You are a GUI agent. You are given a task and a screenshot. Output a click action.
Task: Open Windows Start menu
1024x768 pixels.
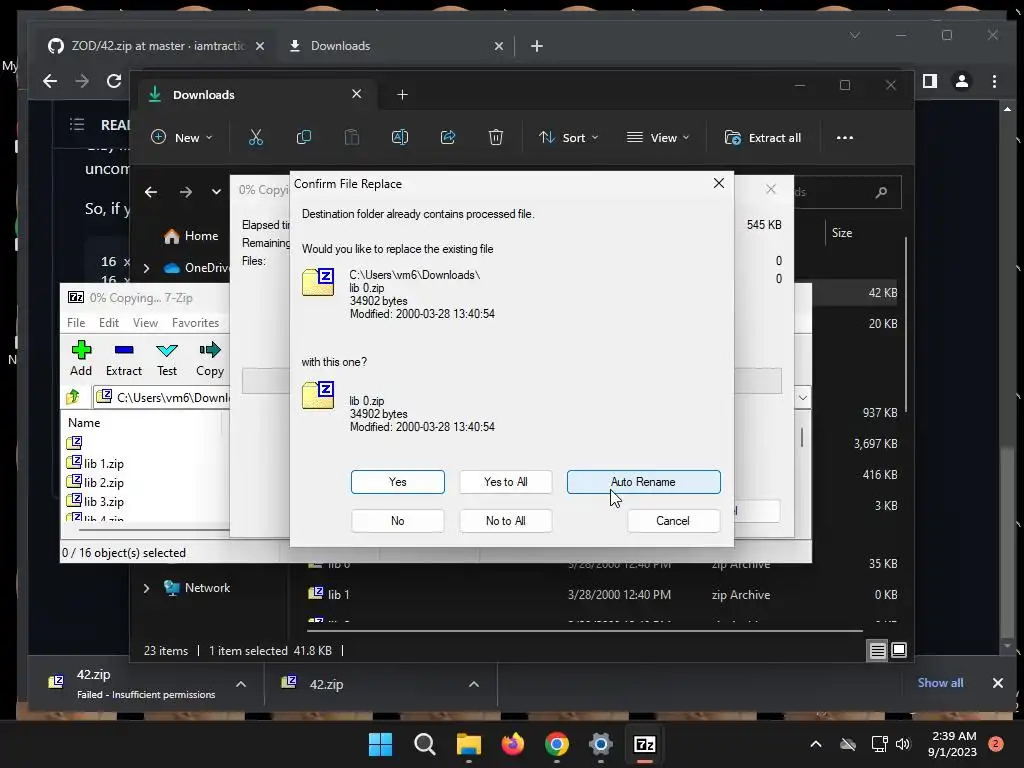[380, 744]
